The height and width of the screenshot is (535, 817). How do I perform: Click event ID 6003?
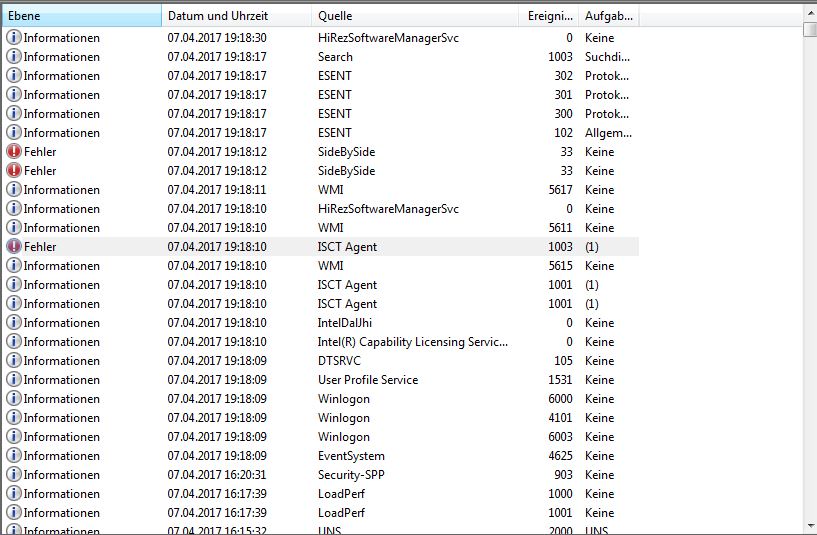(x=560, y=437)
